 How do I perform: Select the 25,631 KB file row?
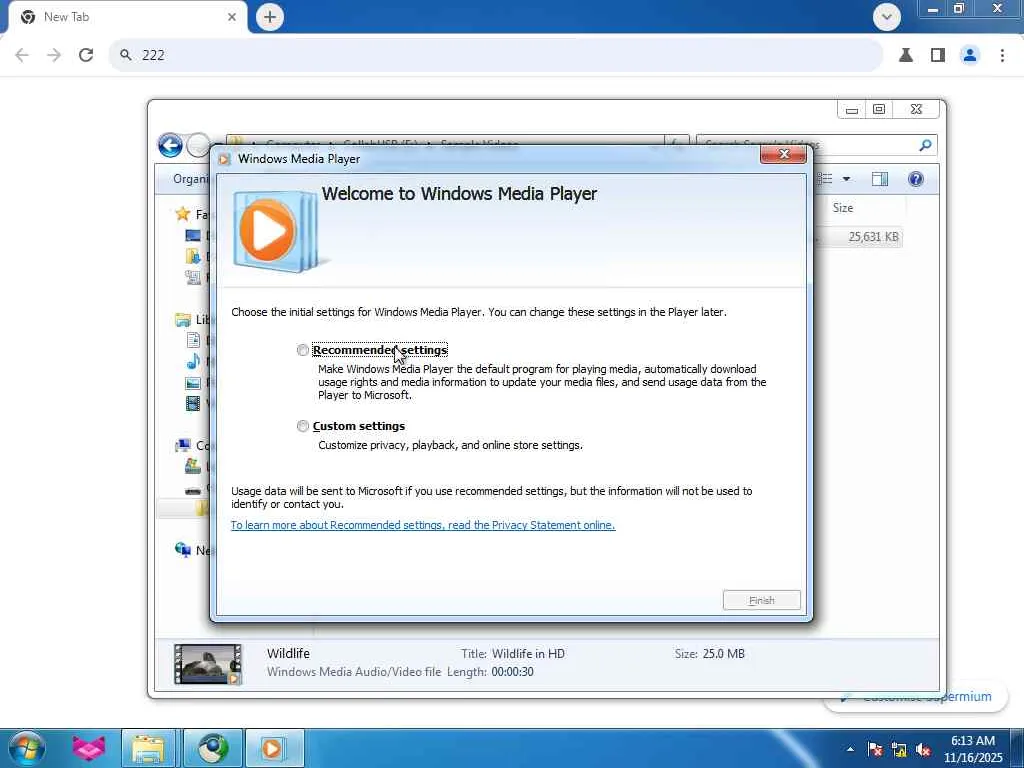pyautogui.click(x=859, y=237)
